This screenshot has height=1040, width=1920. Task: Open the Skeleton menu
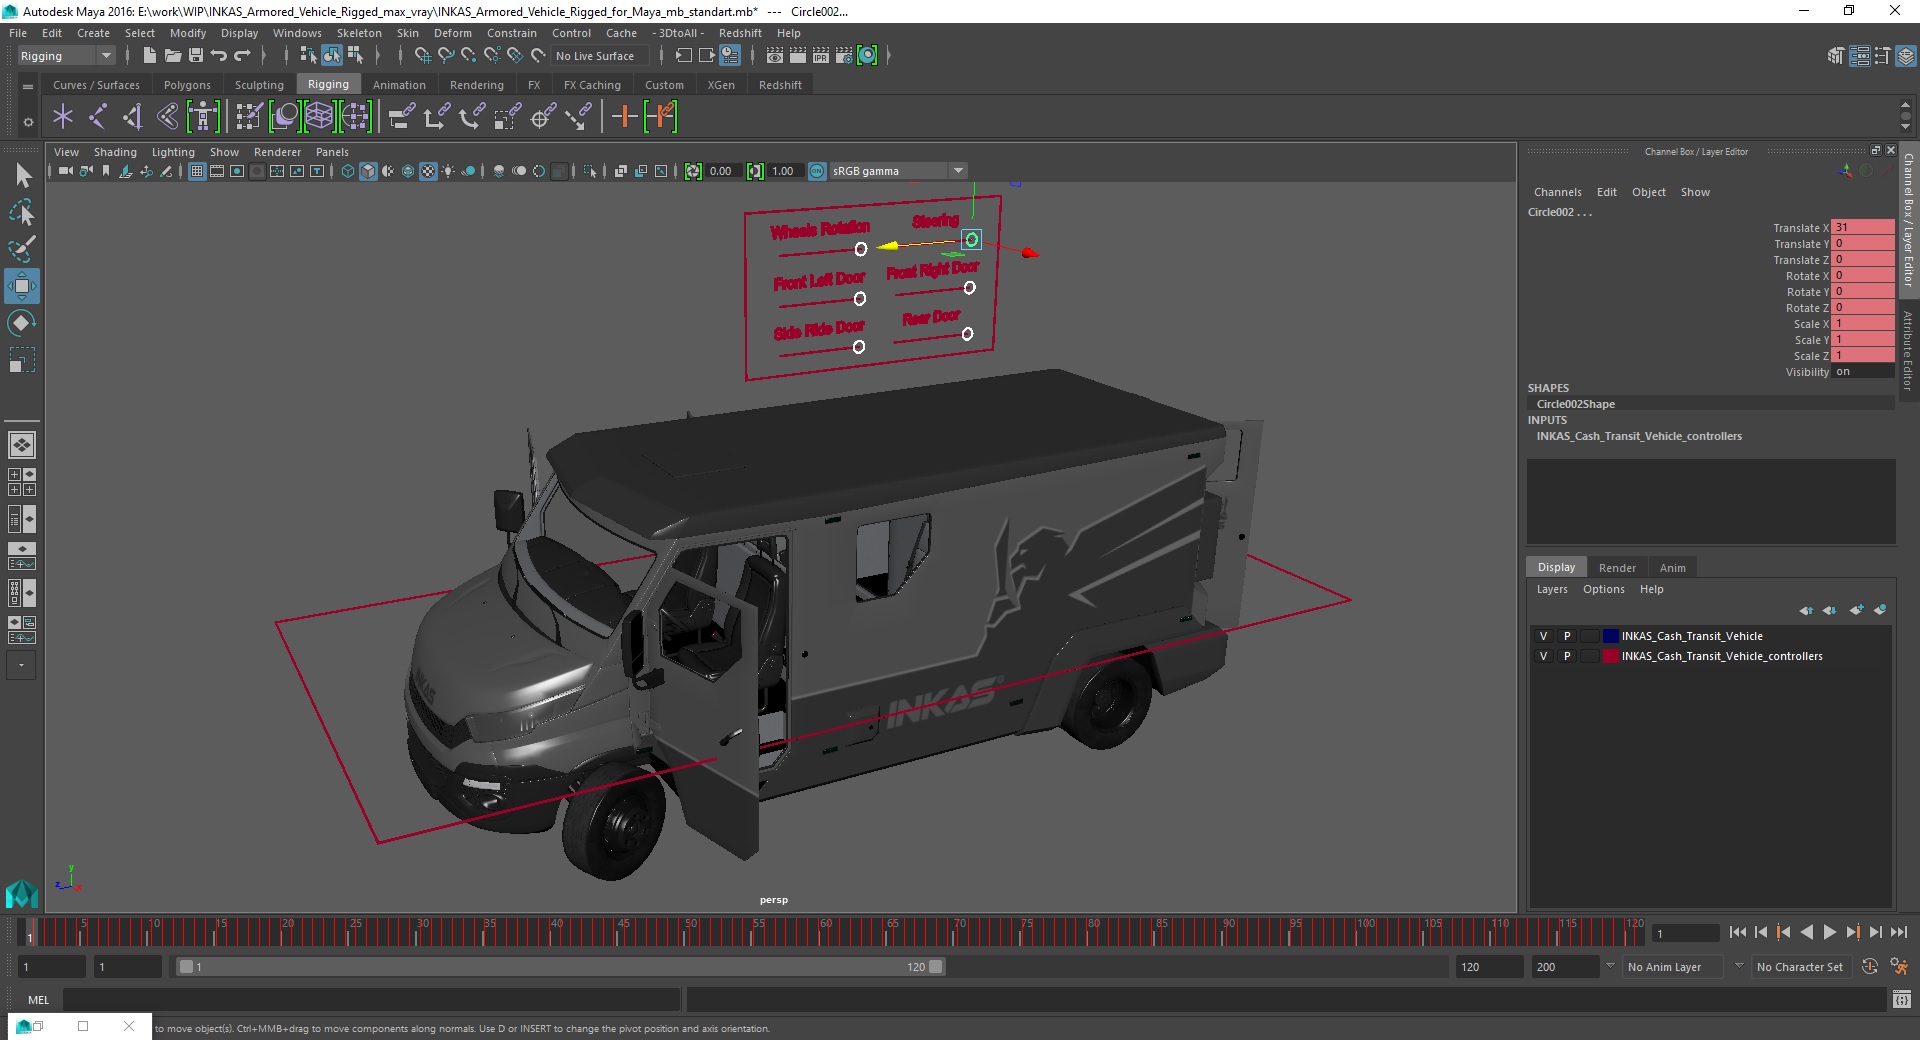click(359, 33)
